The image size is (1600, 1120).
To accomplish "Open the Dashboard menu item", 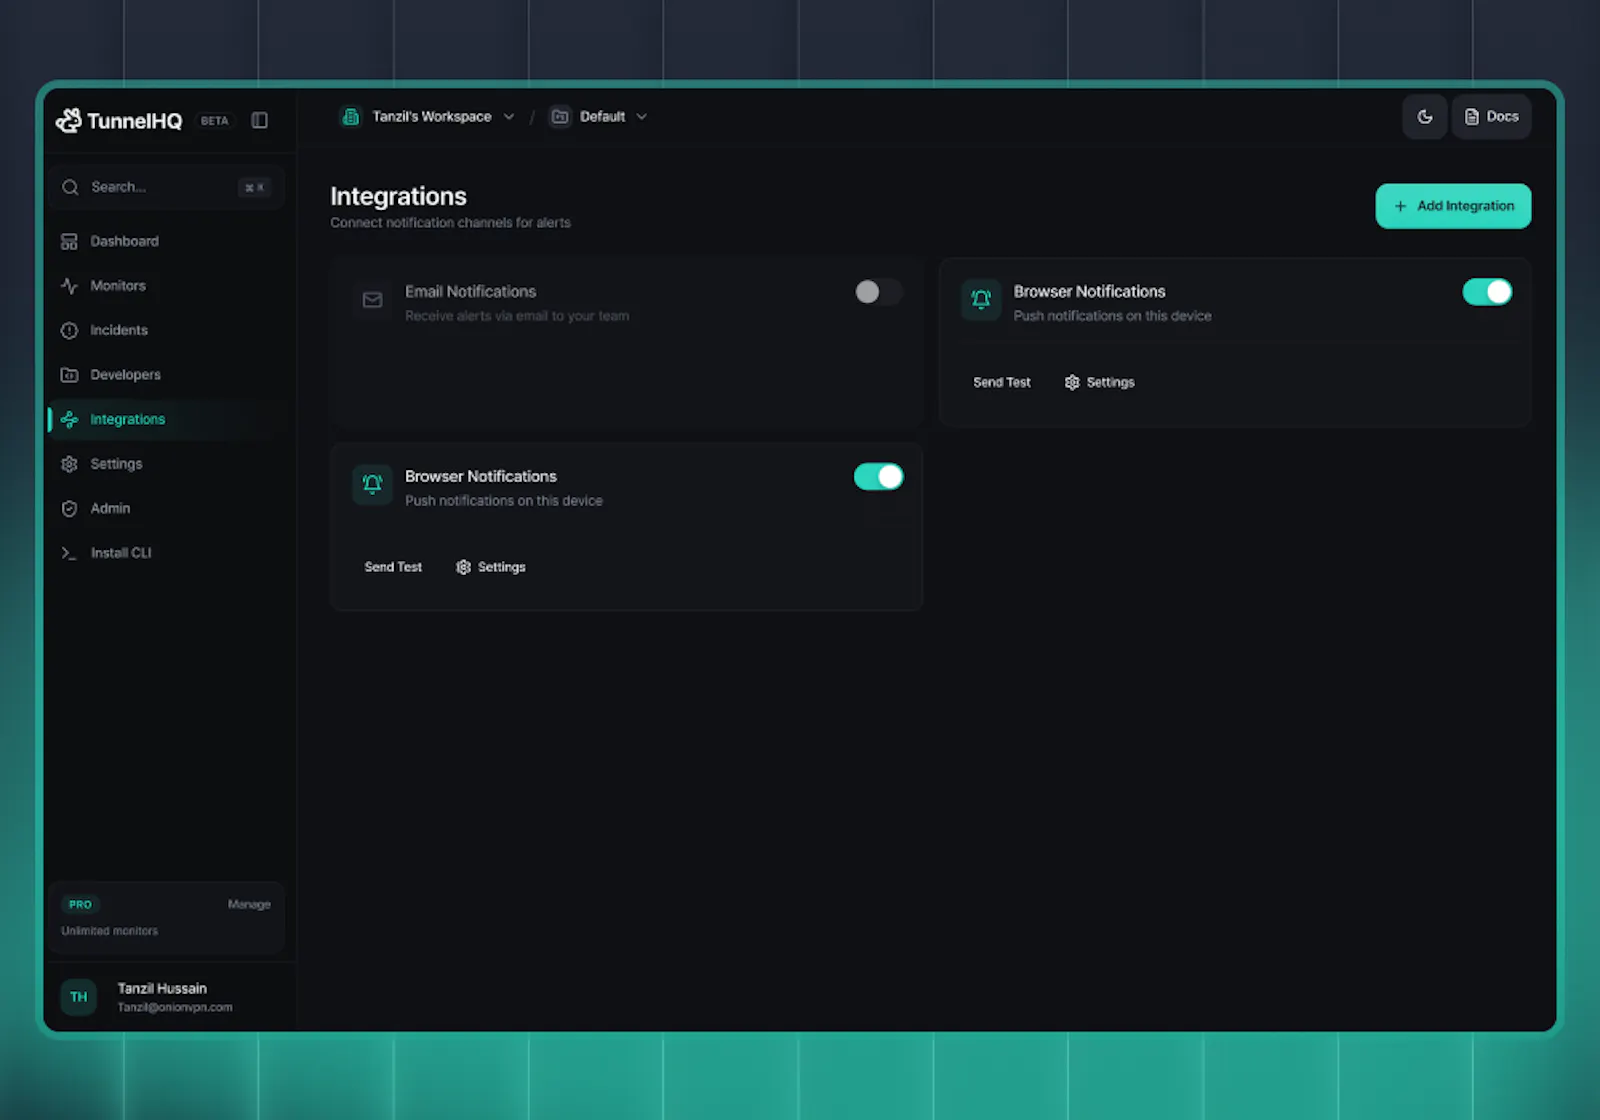I will point(166,241).
